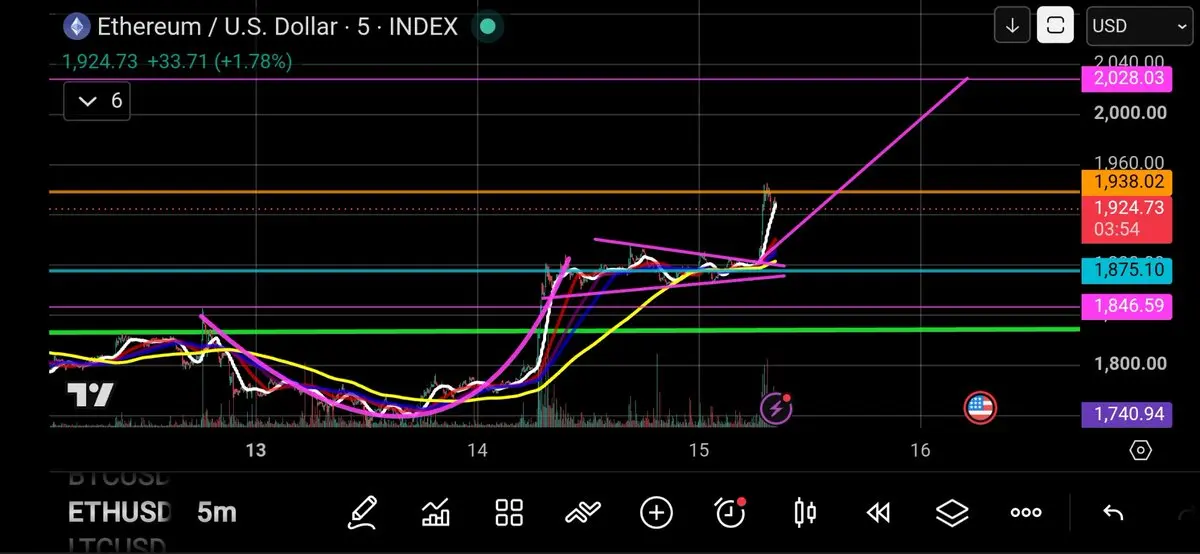1200x554 pixels.
Task: Tap the replay rewind icon
Action: 878,513
